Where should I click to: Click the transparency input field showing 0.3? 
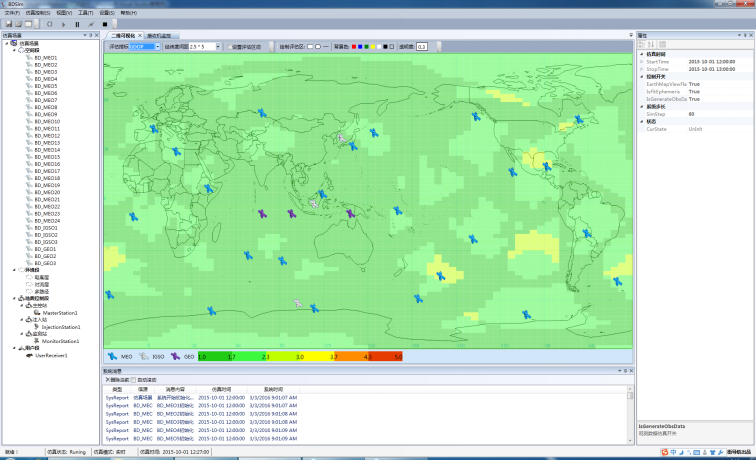pos(422,47)
